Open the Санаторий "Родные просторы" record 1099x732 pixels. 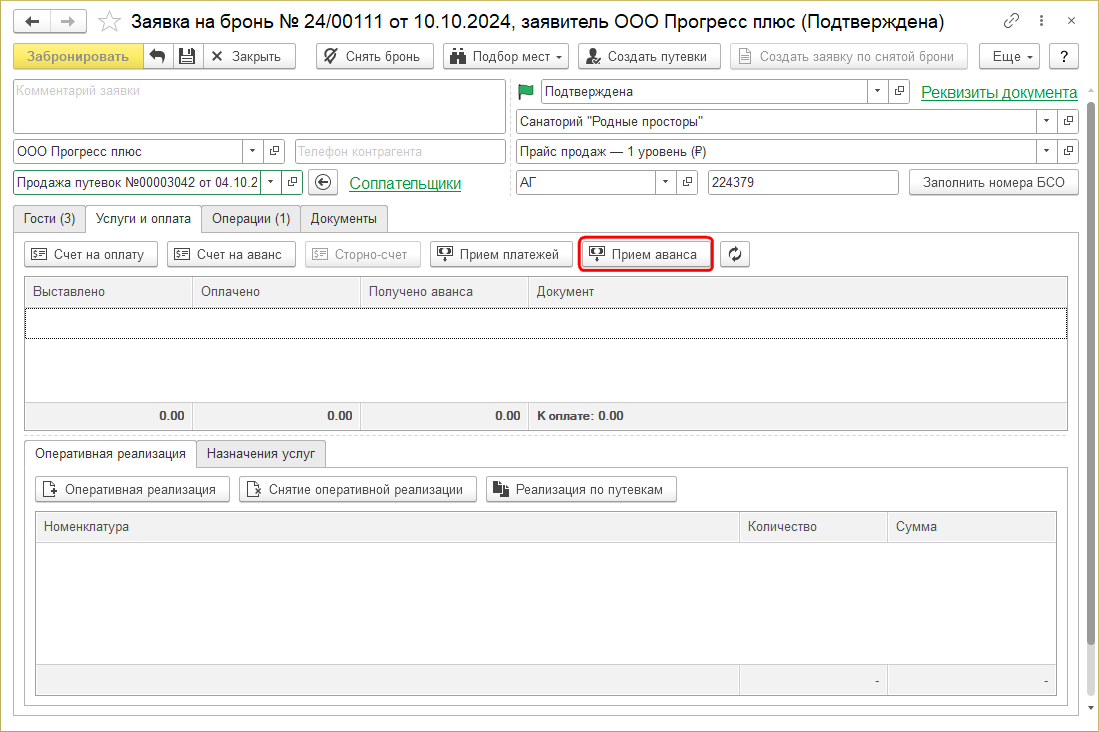click(x=1068, y=121)
